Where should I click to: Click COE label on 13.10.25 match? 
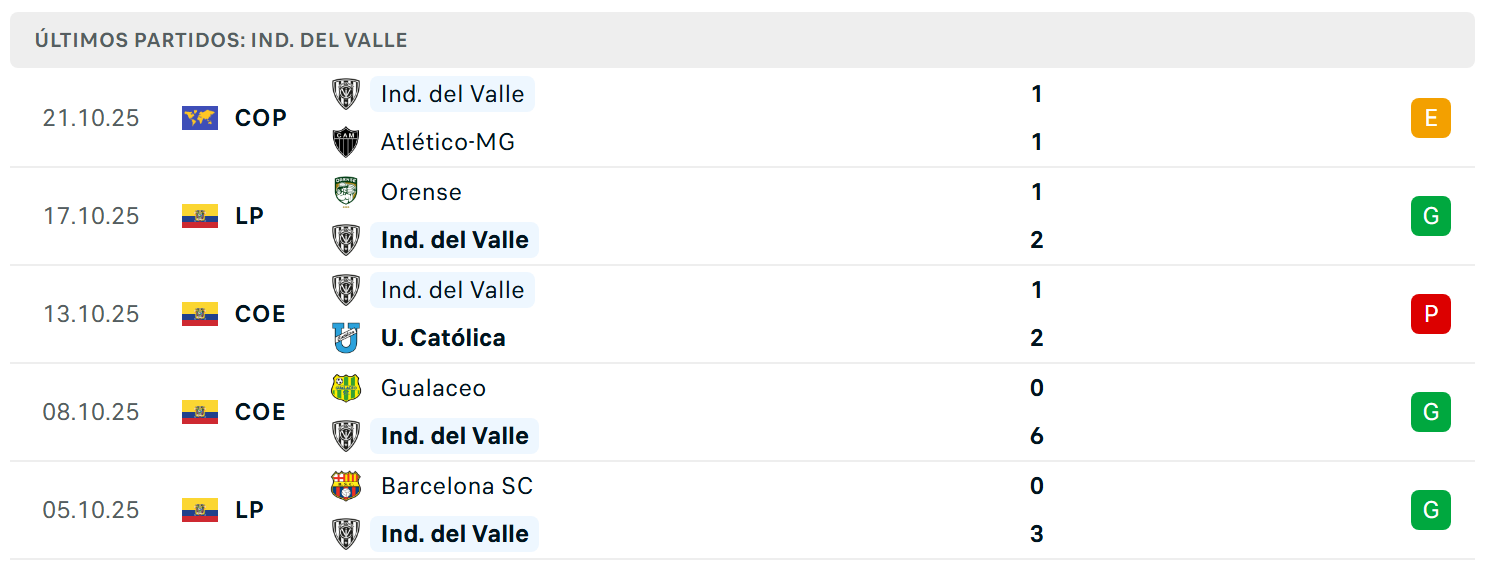click(x=260, y=314)
